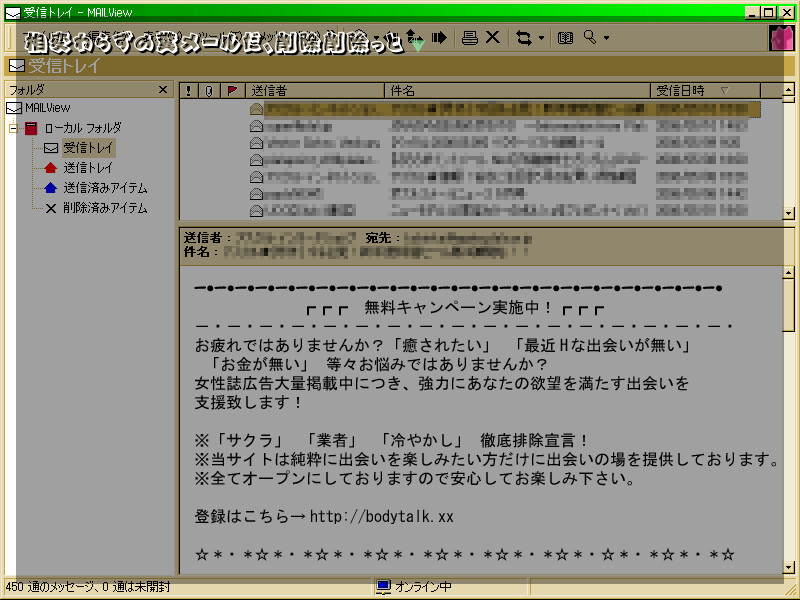Click the Print icon in the toolbar
The image size is (800, 600).
click(x=469, y=38)
